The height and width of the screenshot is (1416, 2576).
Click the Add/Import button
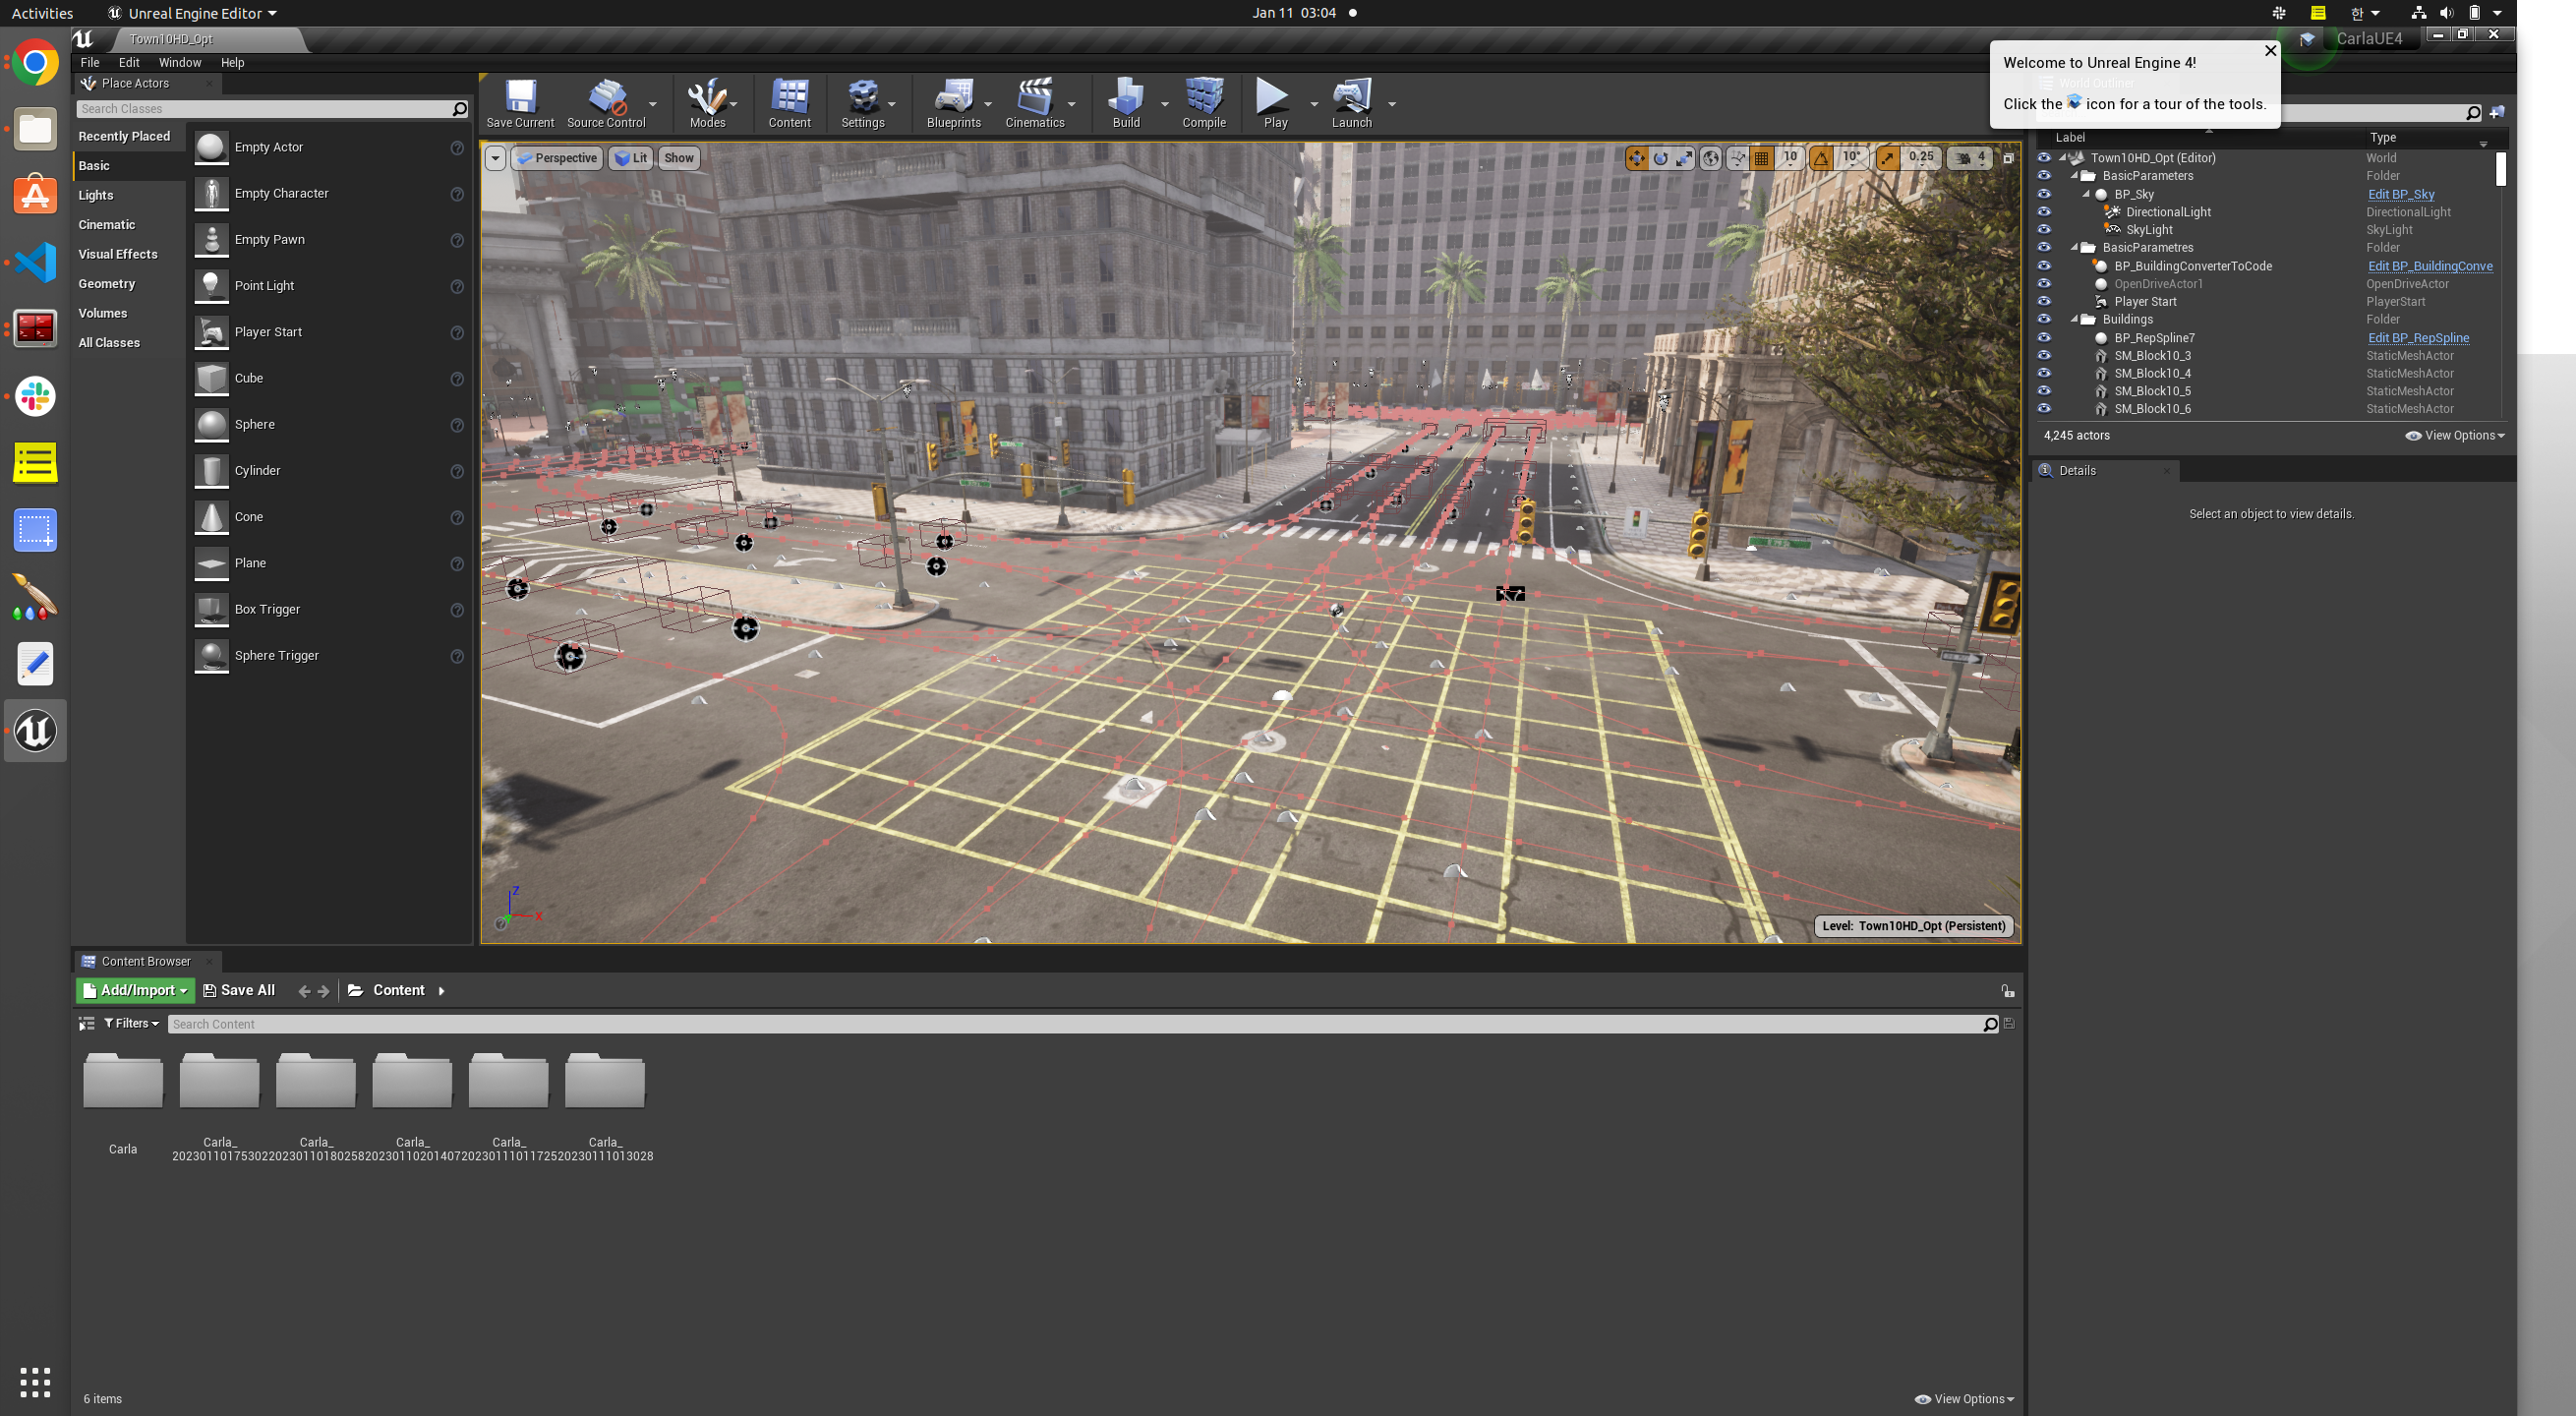(x=135, y=990)
